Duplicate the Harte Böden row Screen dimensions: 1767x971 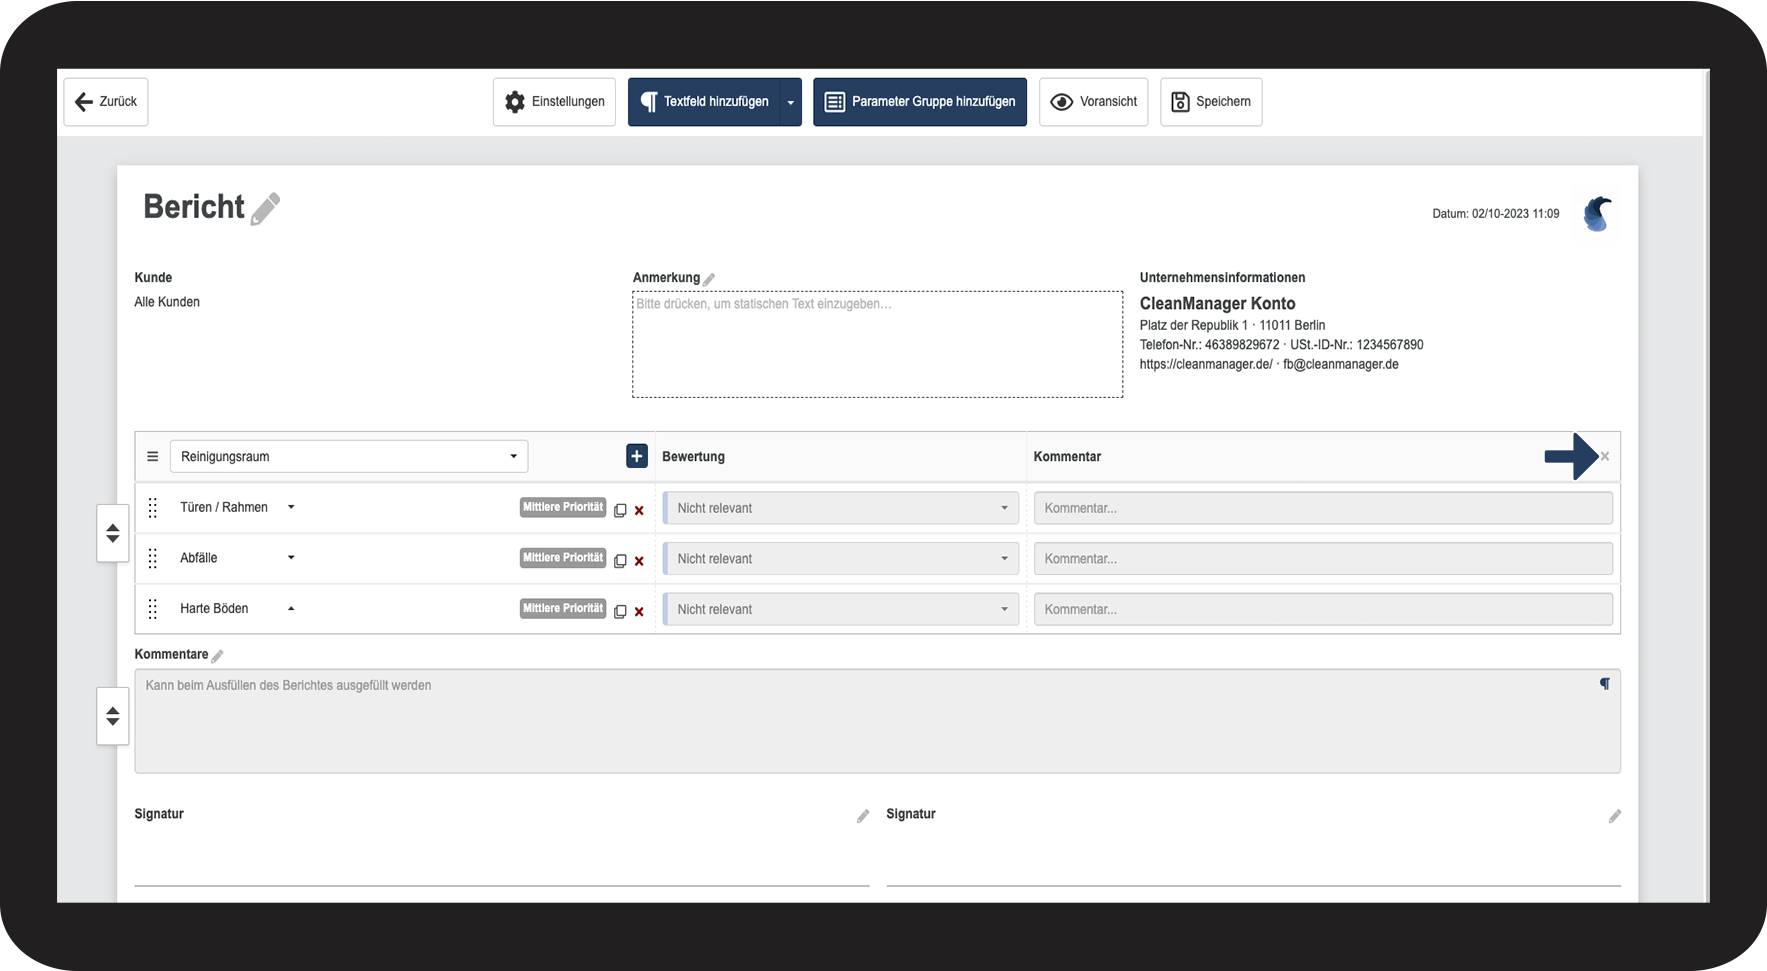(620, 611)
